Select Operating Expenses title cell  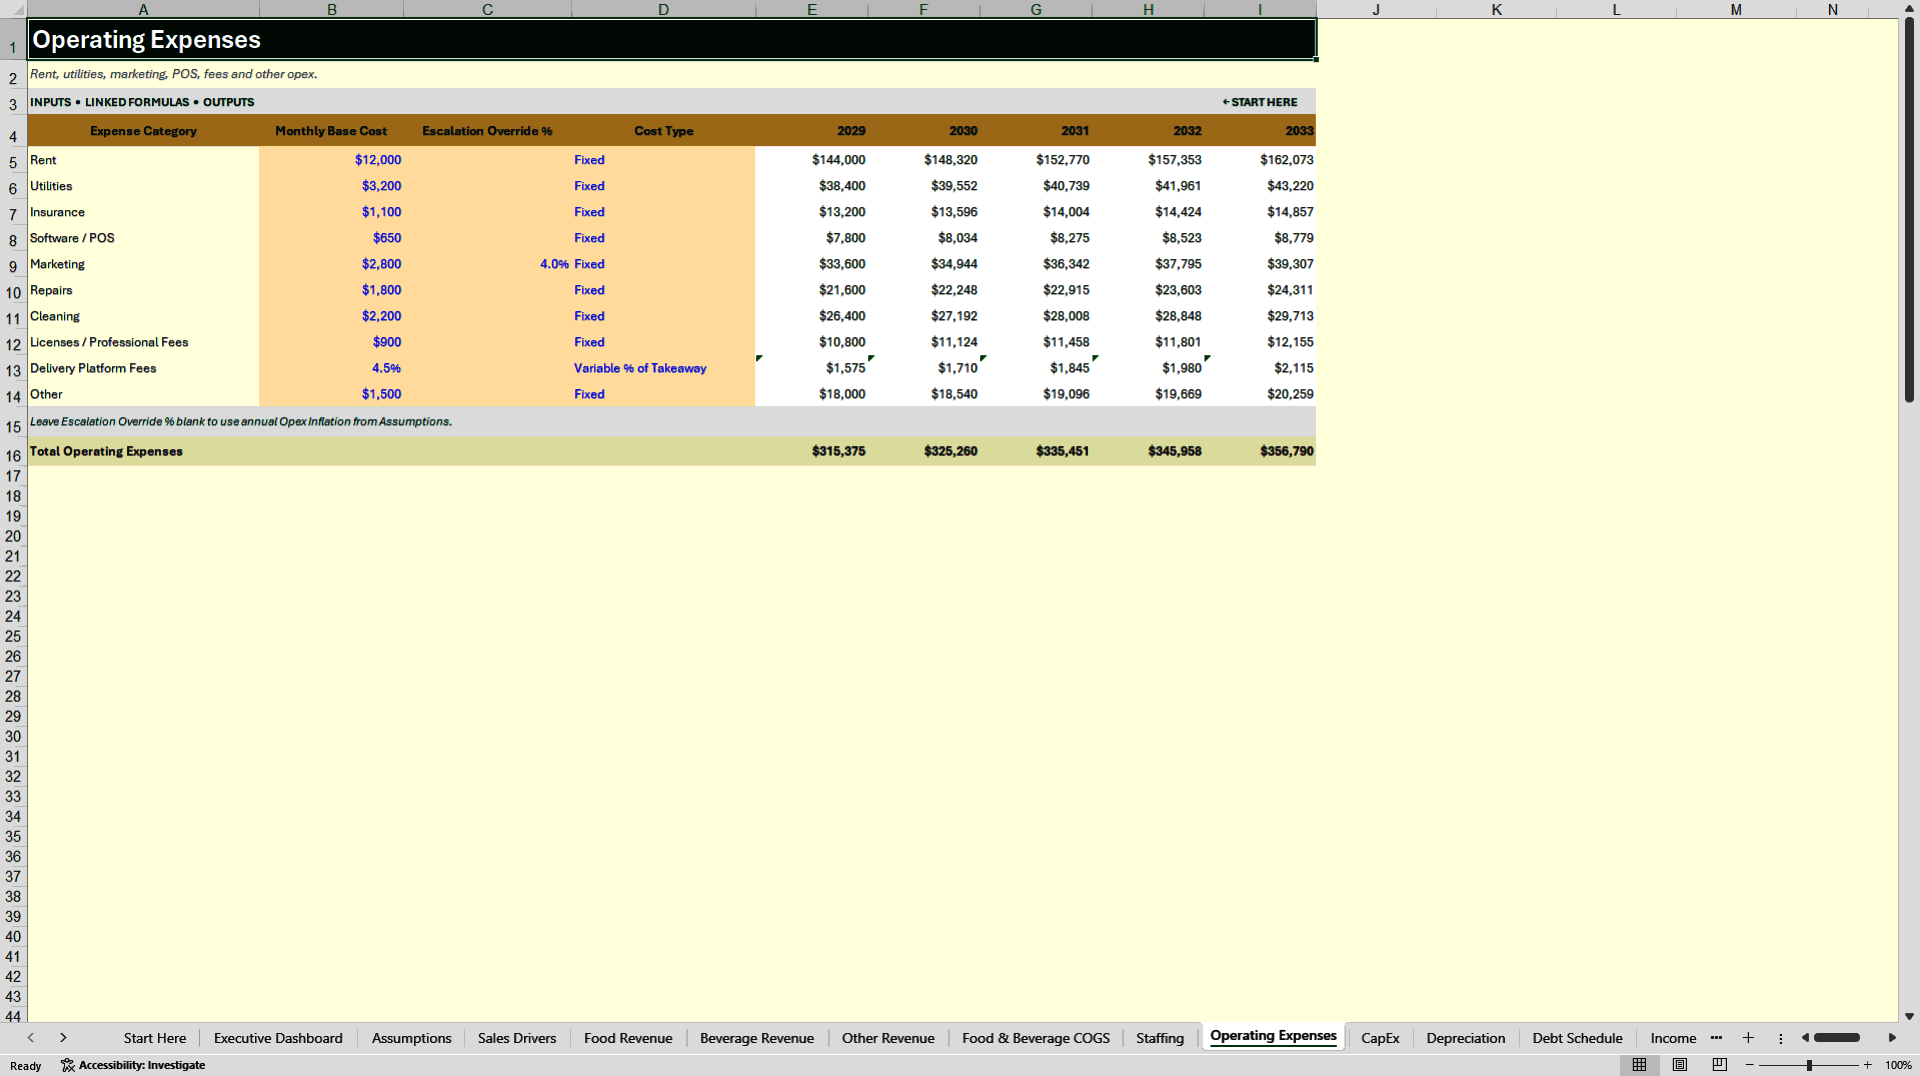pyautogui.click(x=671, y=39)
